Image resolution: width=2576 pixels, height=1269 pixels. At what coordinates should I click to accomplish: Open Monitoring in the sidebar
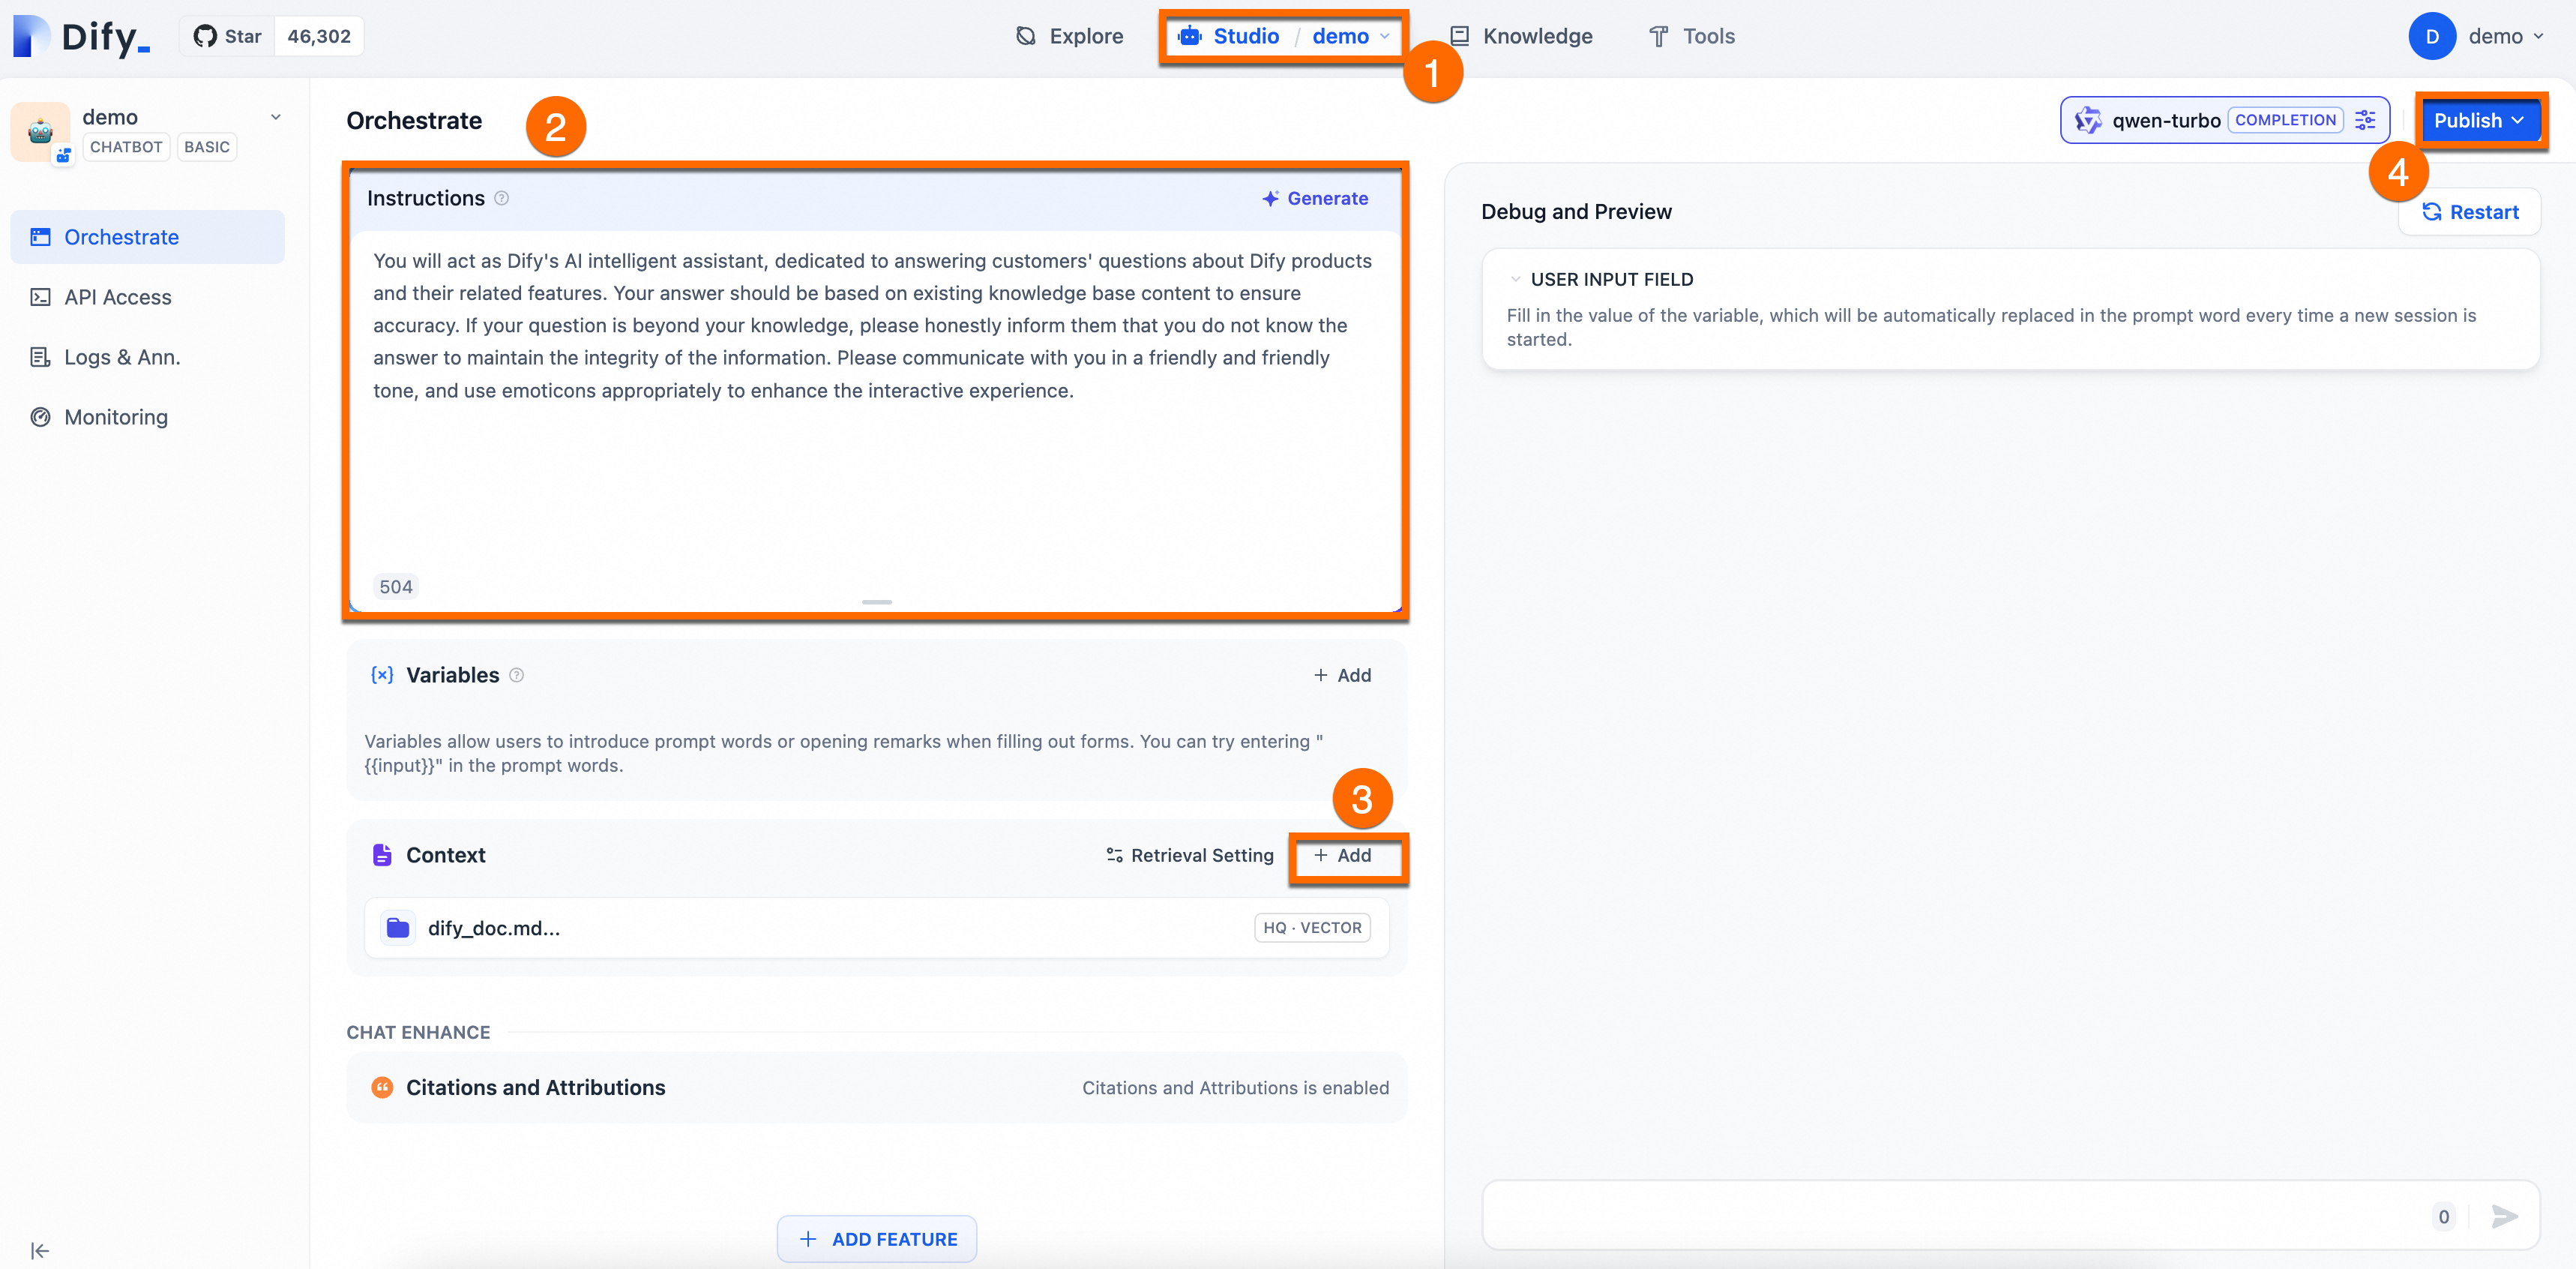pyautogui.click(x=148, y=417)
